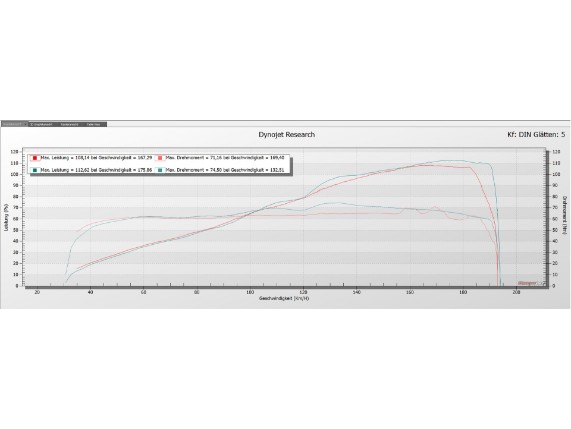Screen dimensions: 571x429
Task: Select legend text Max. Drehmoment = 74,50
Action: tap(193, 170)
